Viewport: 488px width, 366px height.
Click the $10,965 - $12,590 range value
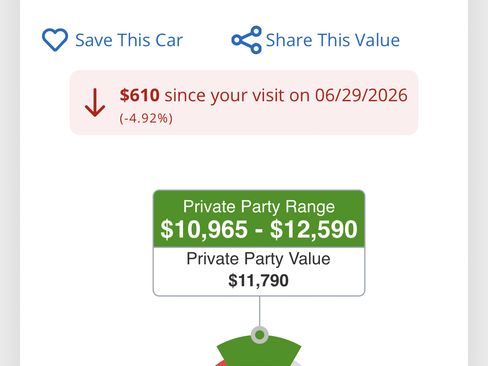pyautogui.click(x=259, y=229)
